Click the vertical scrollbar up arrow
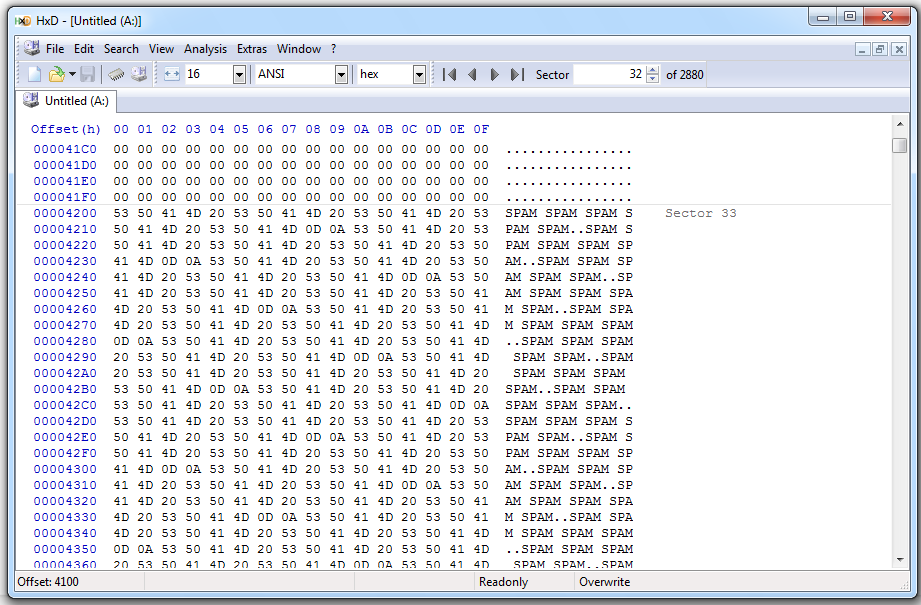This screenshot has width=921, height=605. point(899,124)
